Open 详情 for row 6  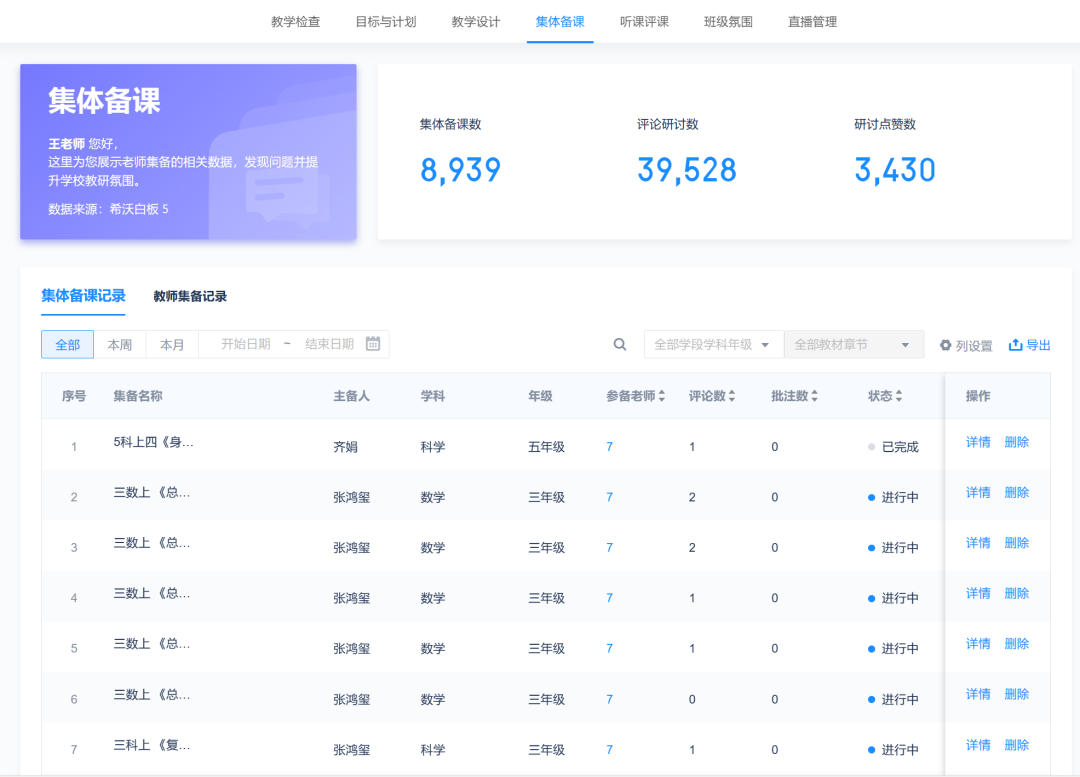[978, 694]
